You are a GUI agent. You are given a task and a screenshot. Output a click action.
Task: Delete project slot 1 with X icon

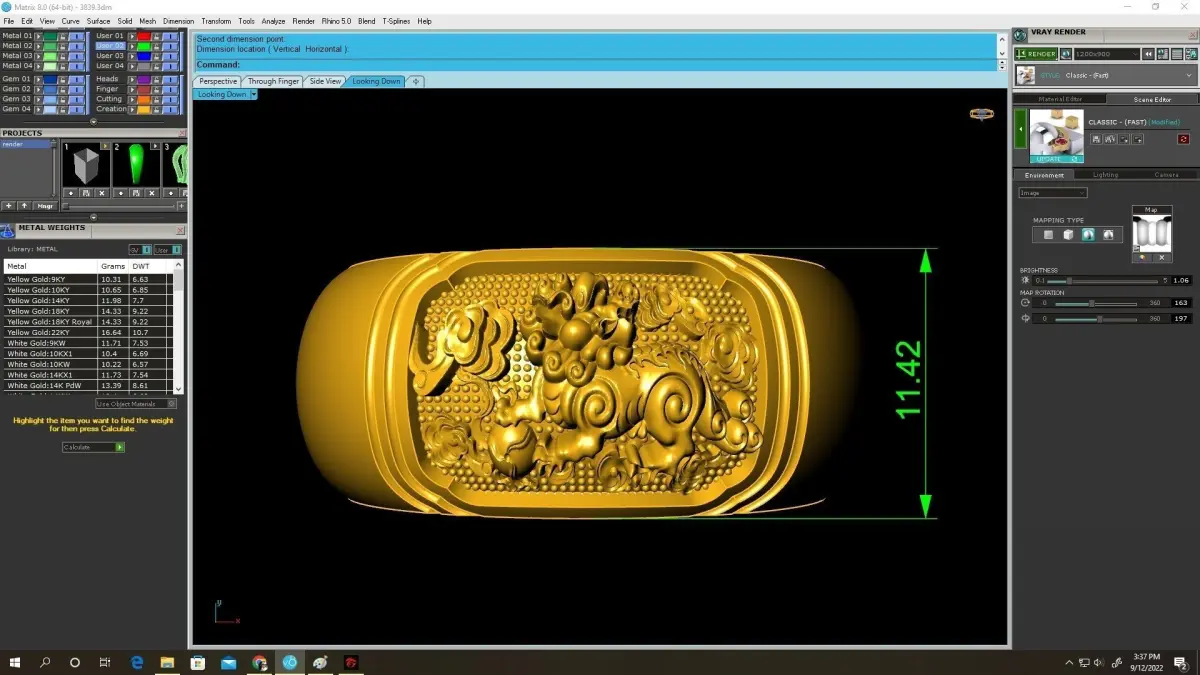point(101,193)
